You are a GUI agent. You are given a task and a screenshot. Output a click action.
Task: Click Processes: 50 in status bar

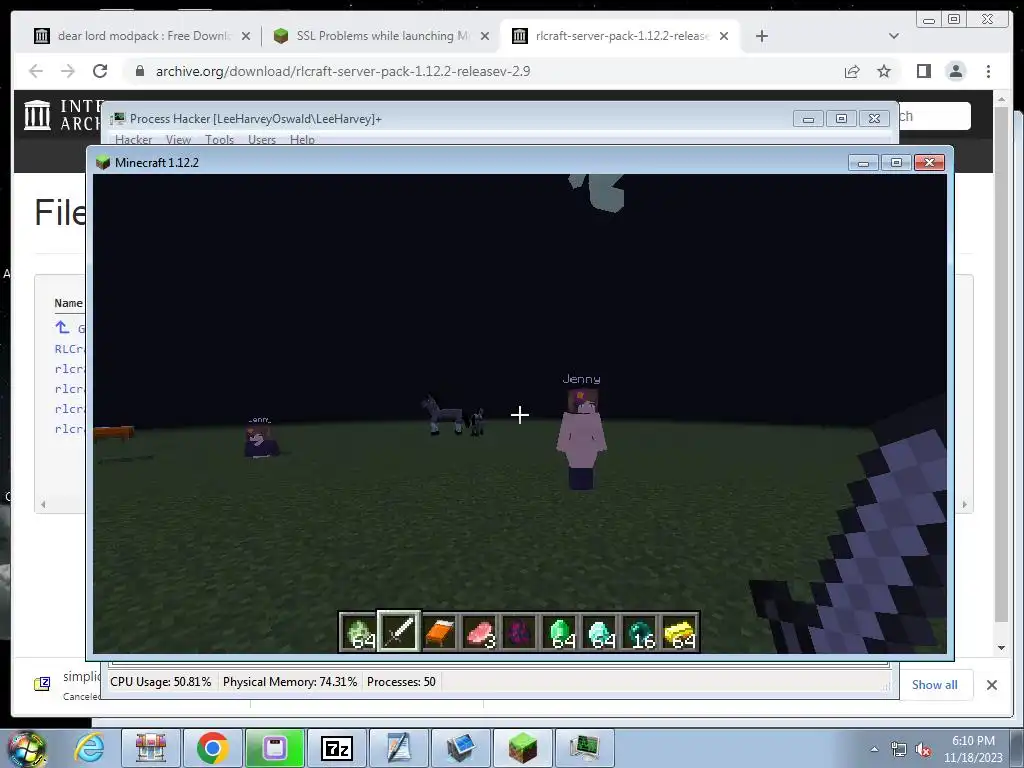(x=401, y=682)
